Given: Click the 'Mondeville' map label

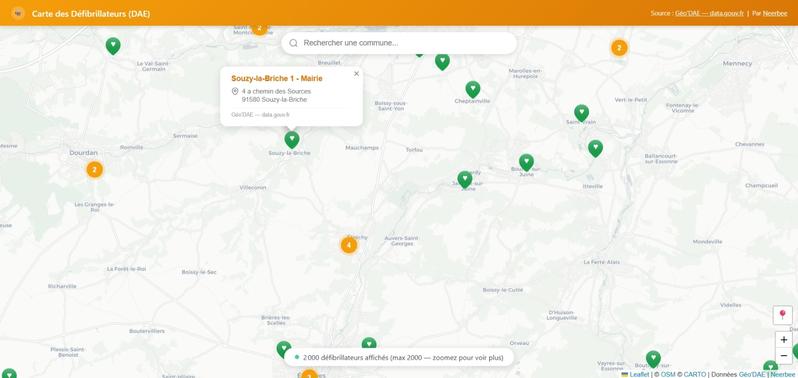Looking at the screenshot, I should coord(707,242).
